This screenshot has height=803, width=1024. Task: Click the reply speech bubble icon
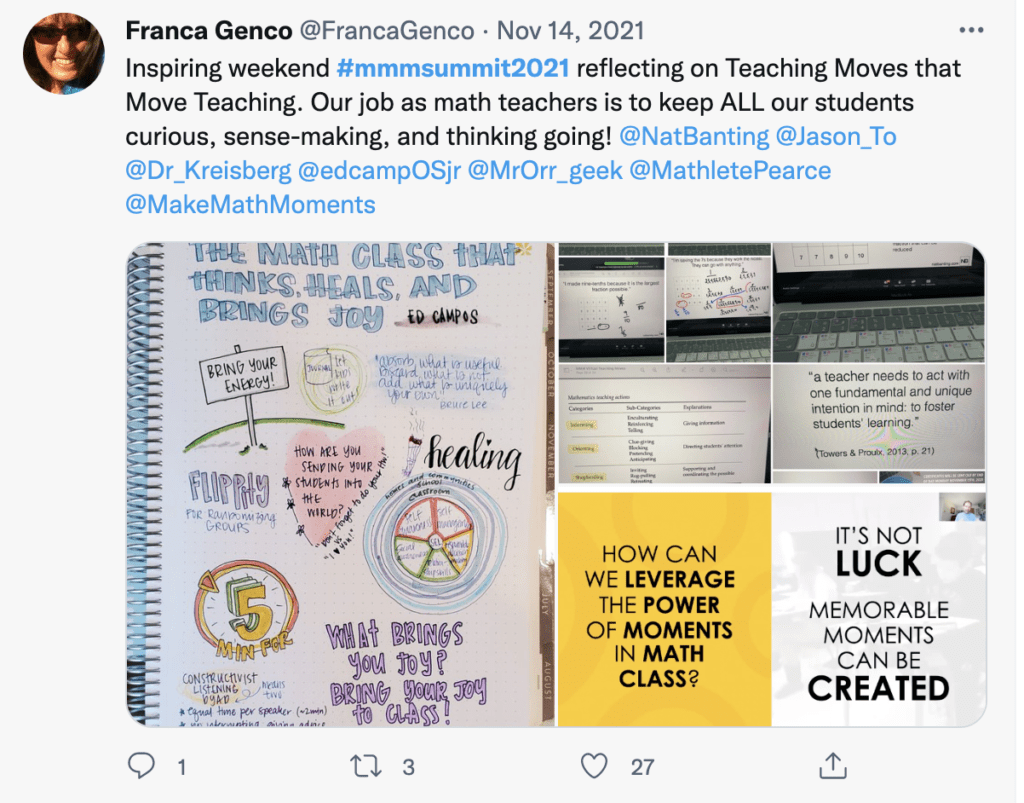(x=141, y=766)
